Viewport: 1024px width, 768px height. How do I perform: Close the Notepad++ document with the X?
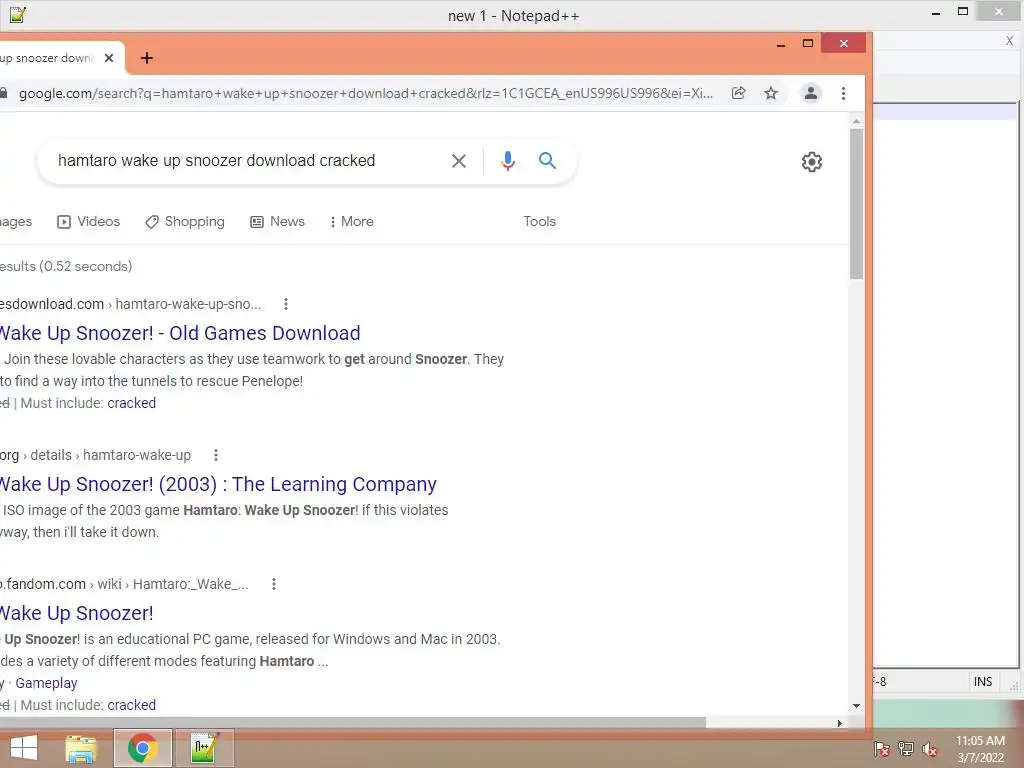[1009, 40]
